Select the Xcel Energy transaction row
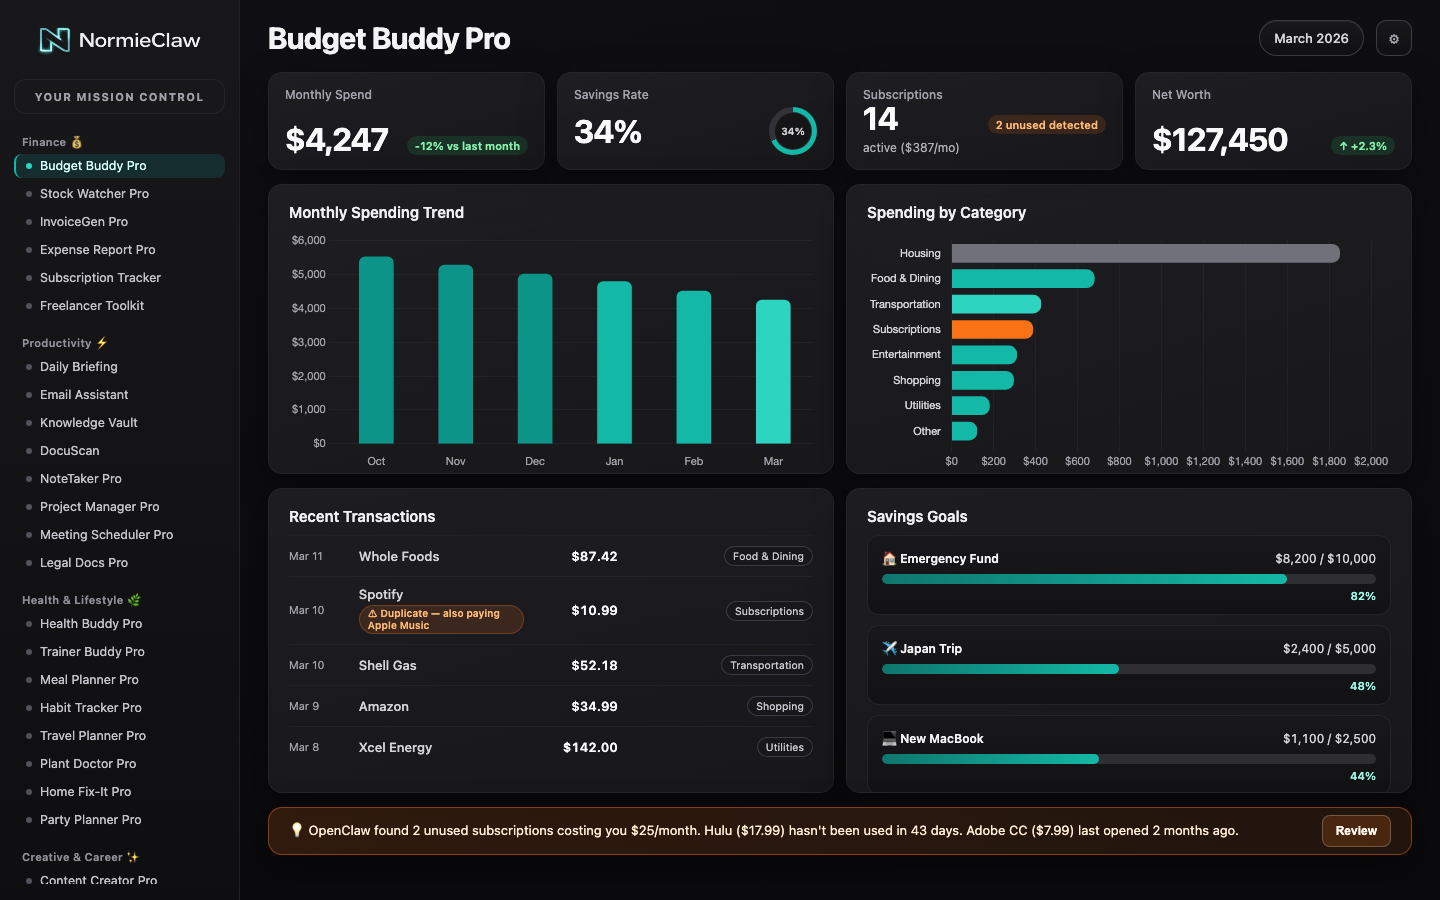Image resolution: width=1440 pixels, height=900 pixels. (x=550, y=747)
